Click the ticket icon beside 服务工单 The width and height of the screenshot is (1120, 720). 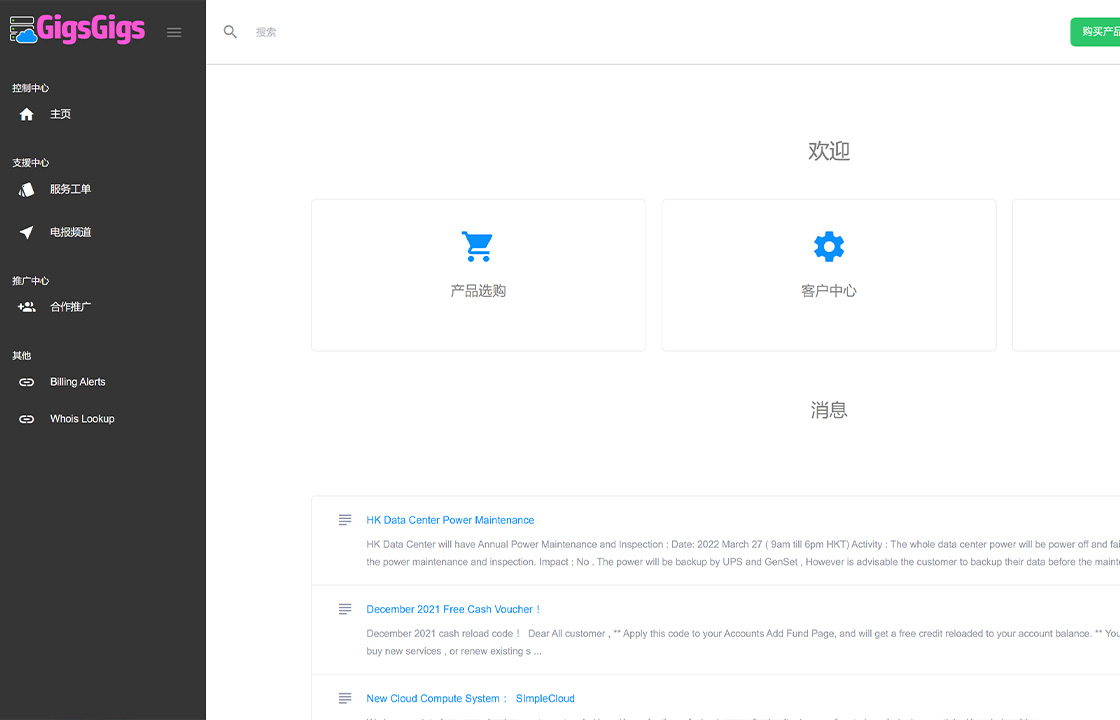(26, 189)
